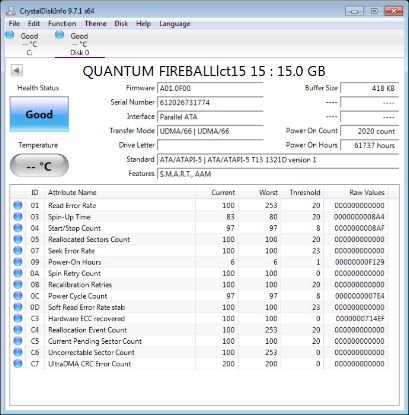Click the Worst column header
This screenshot has height=415, width=409.
coord(260,192)
